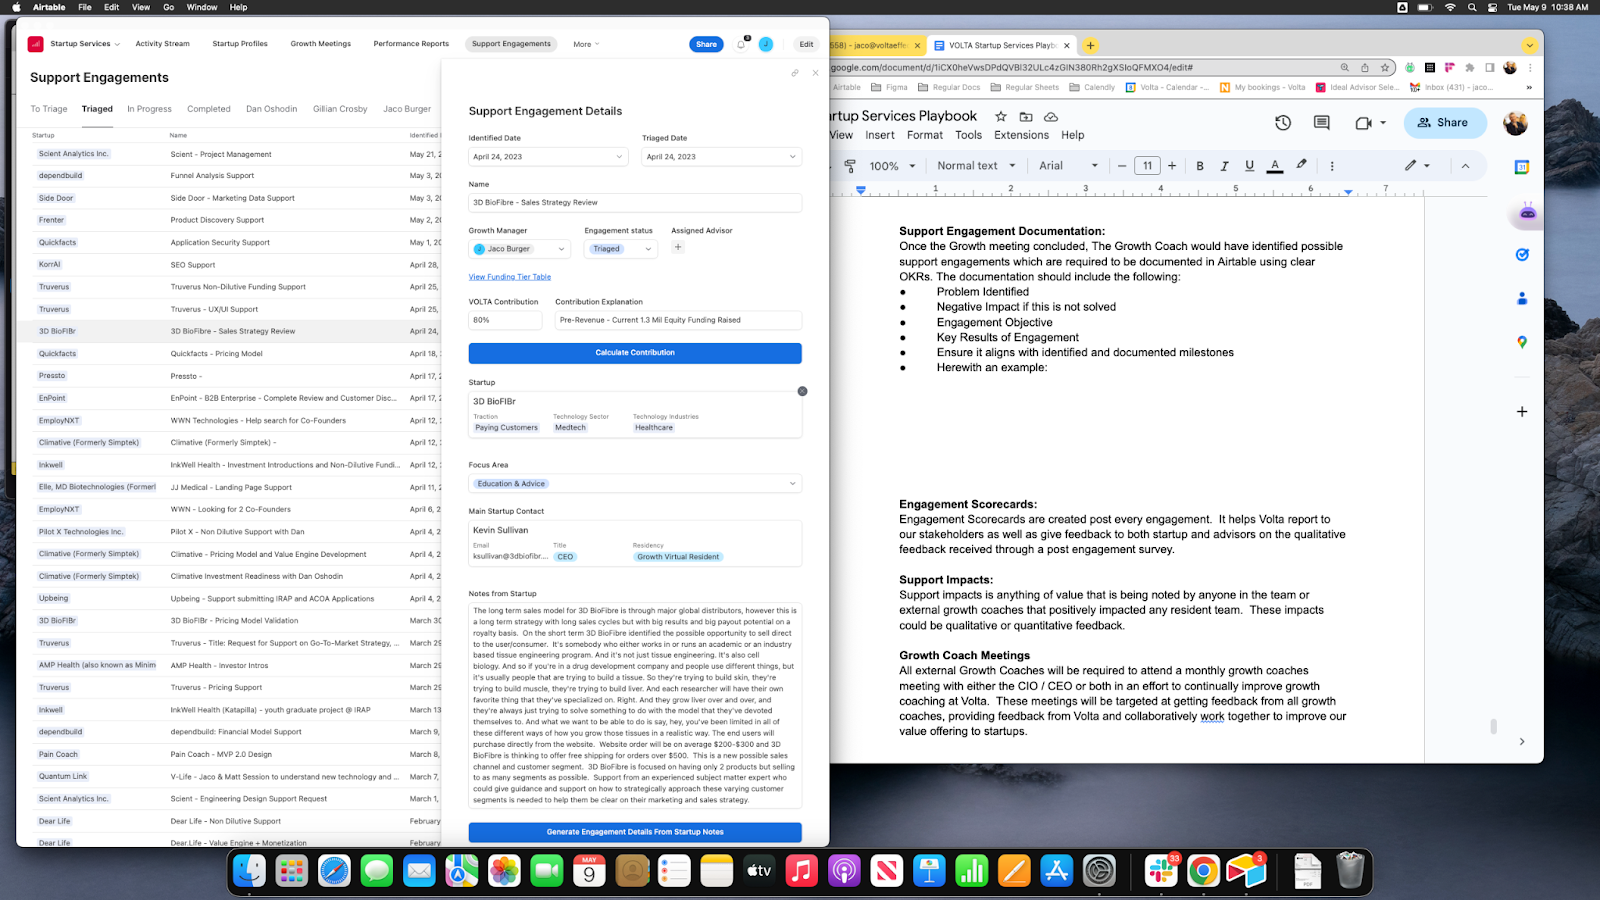Click the VOLTA Contribution percentage field
This screenshot has width=1600, height=900.
point(505,320)
